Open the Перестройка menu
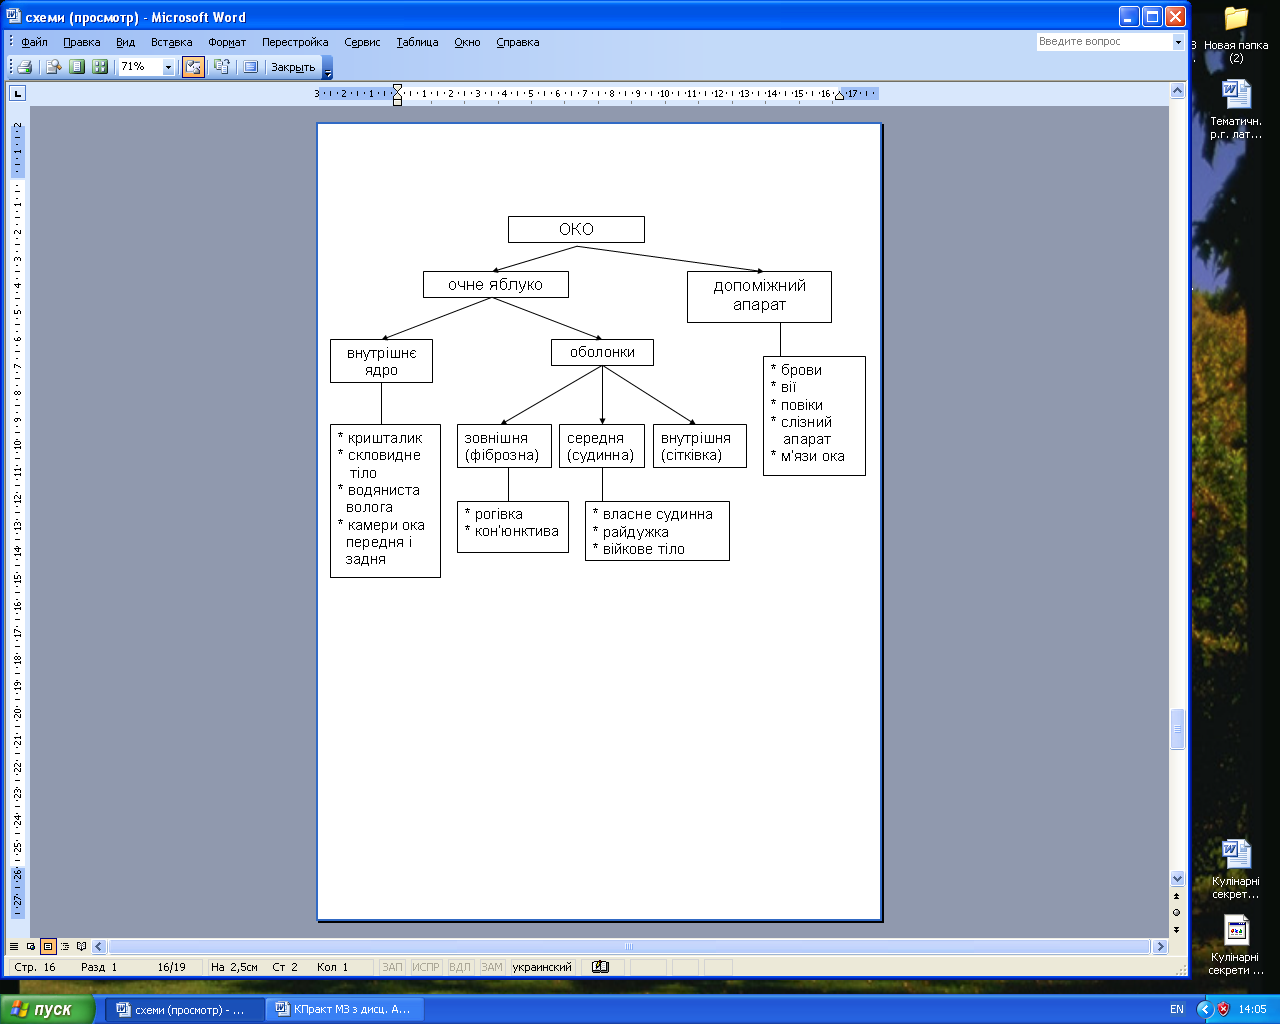Viewport: 1280px width, 1024px height. click(295, 42)
